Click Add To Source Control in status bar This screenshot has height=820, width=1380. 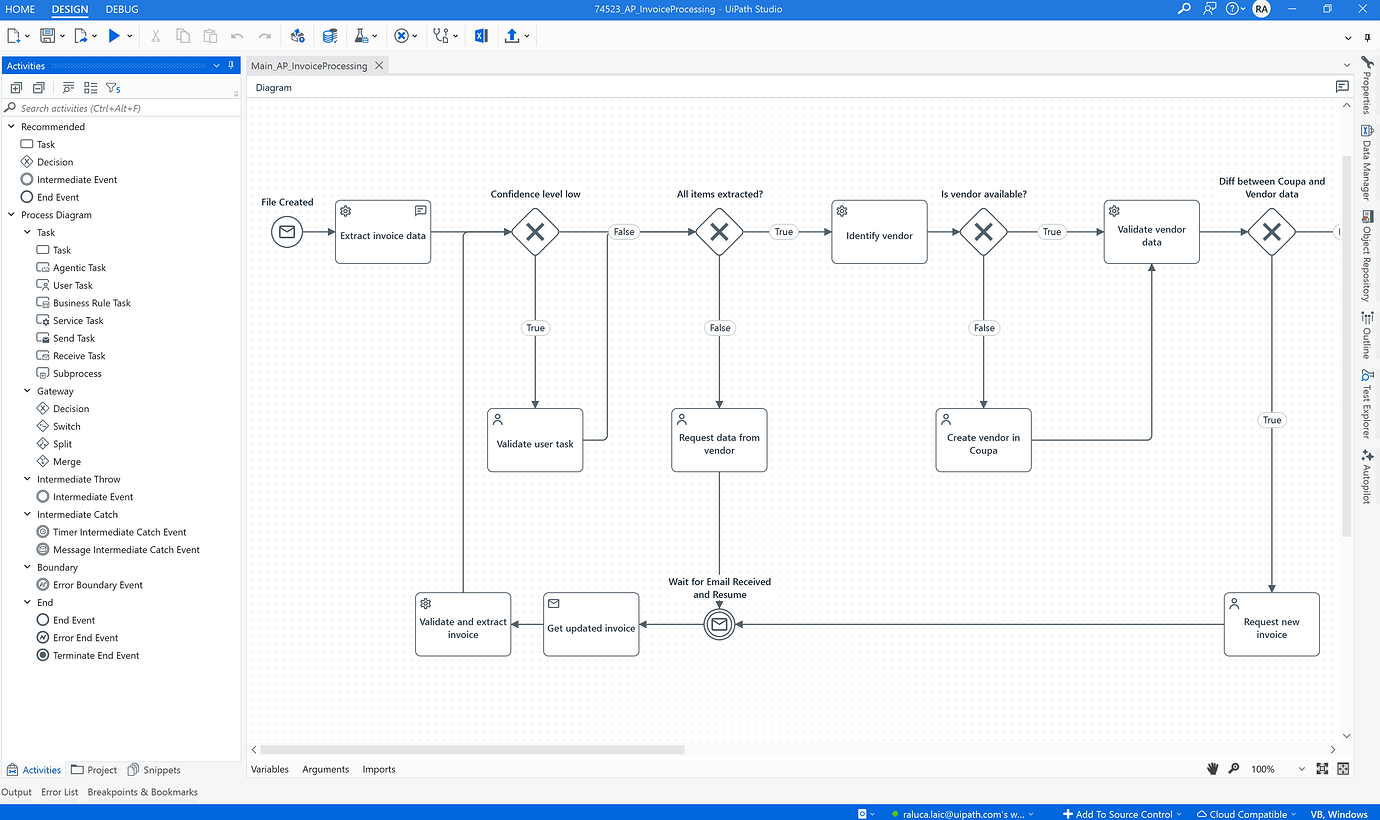[x=1121, y=813]
